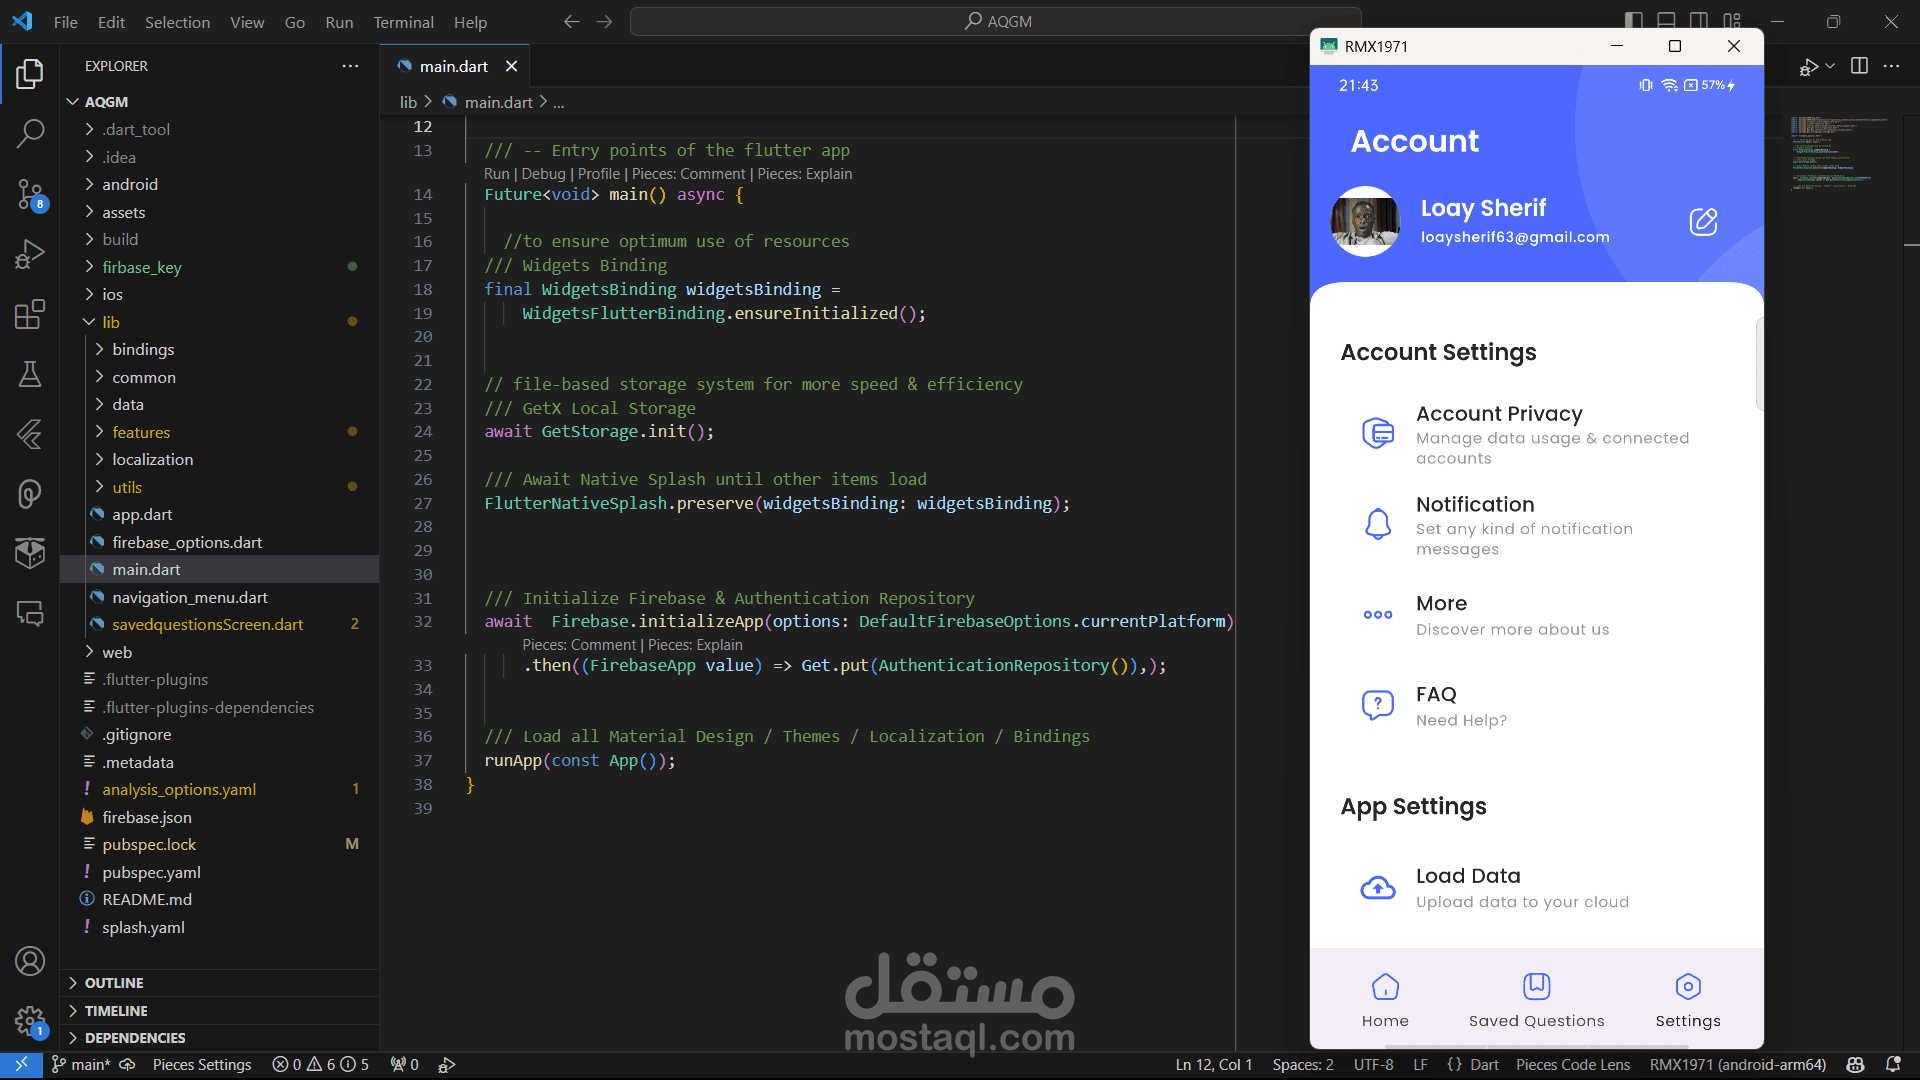Open the Extensions view icon

(x=30, y=314)
